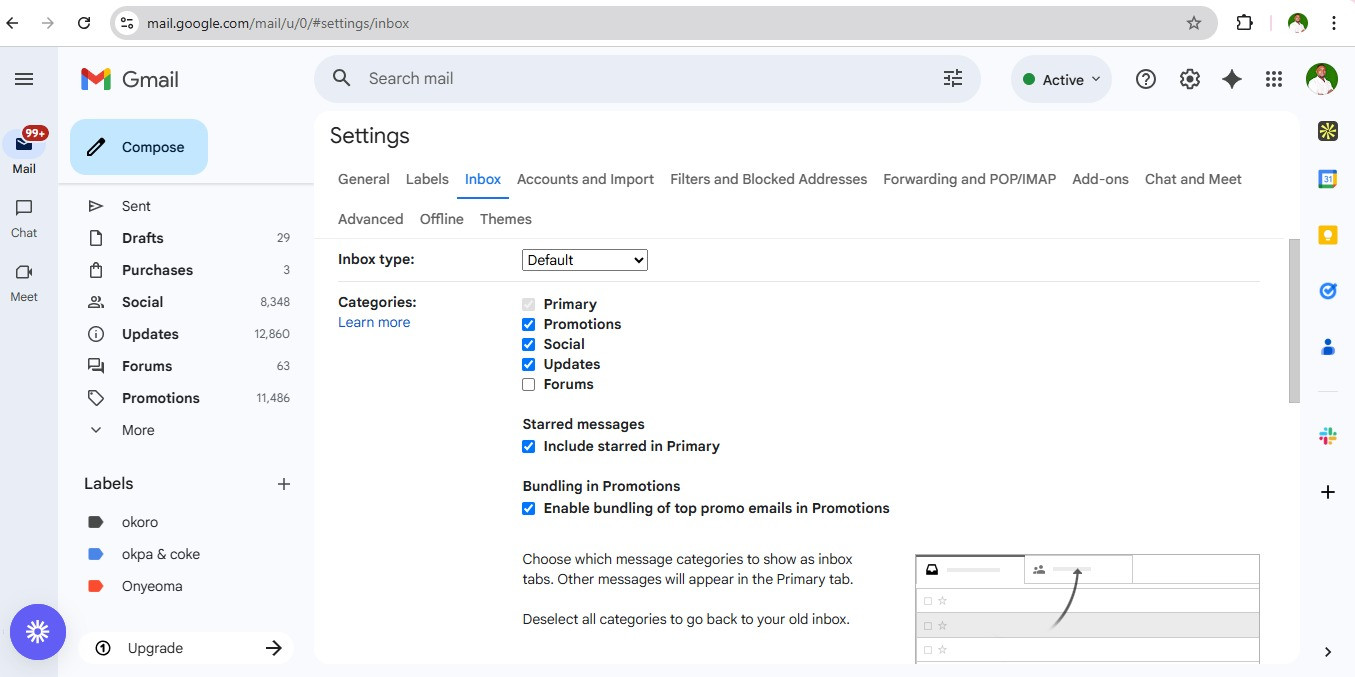
Task: Open Accounts and Import tab
Action: pos(585,179)
